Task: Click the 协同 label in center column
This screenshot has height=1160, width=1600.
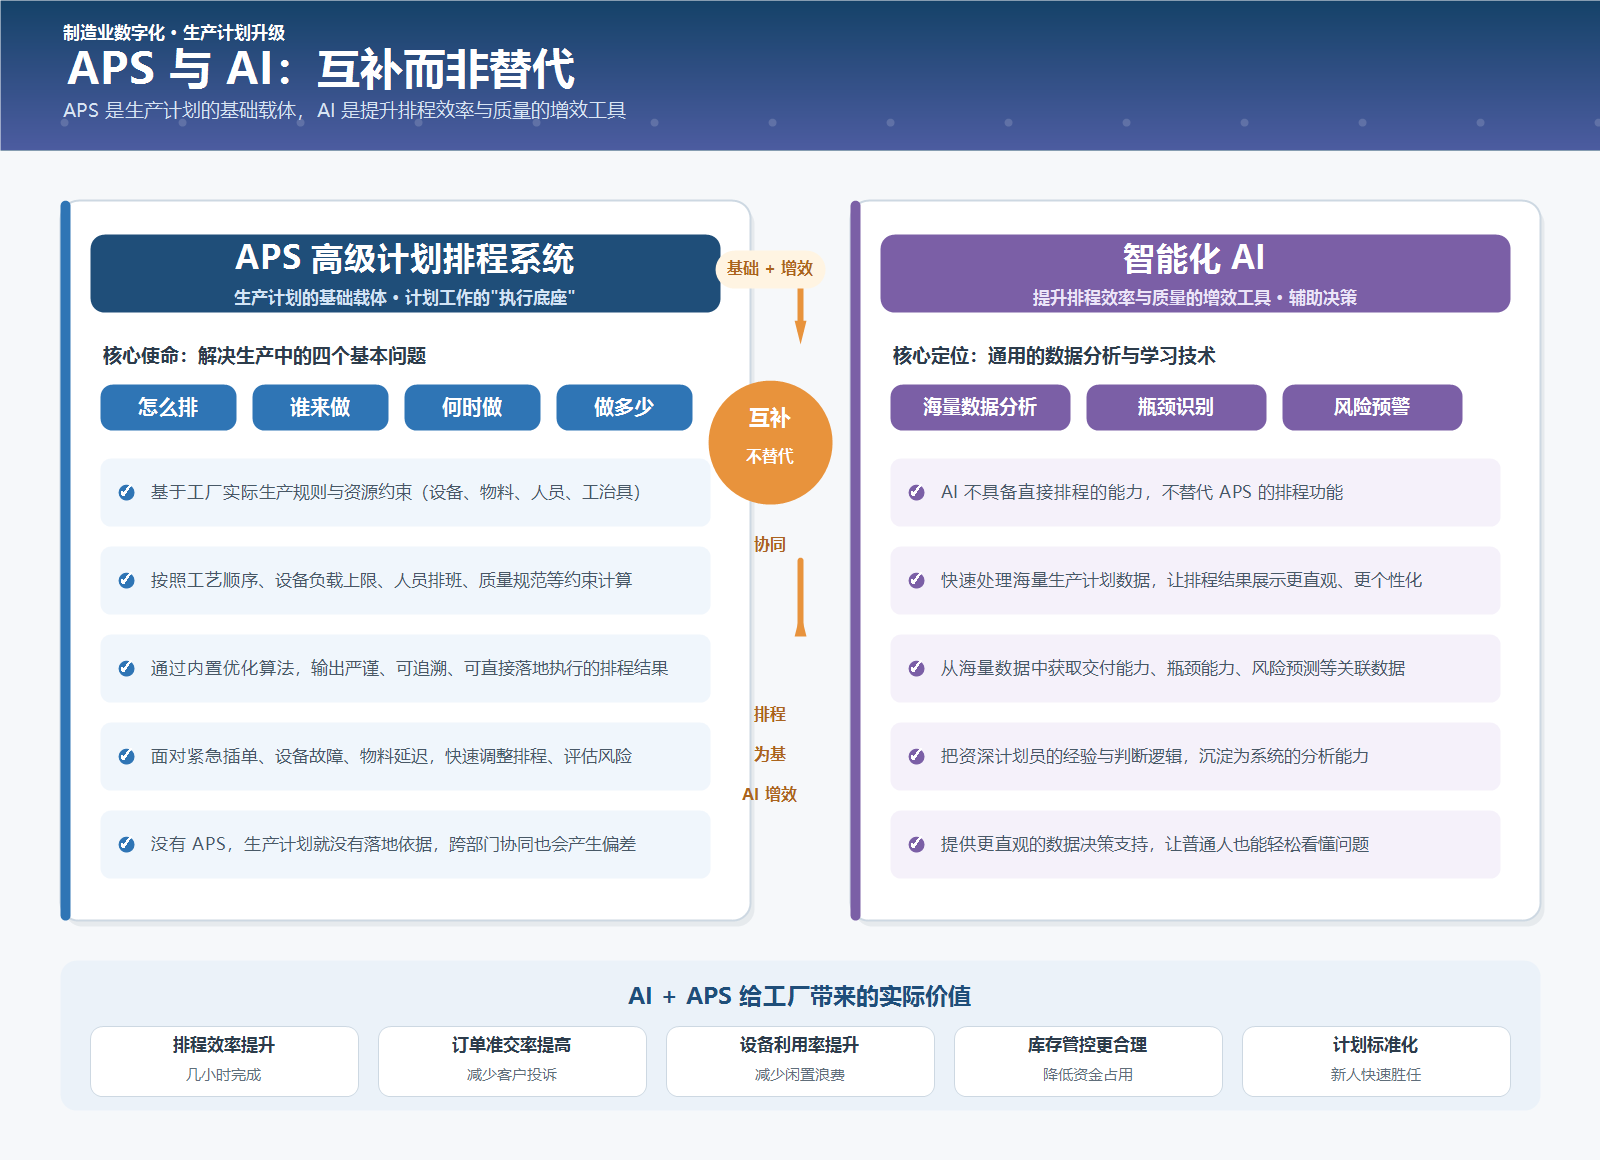Action: tap(770, 544)
